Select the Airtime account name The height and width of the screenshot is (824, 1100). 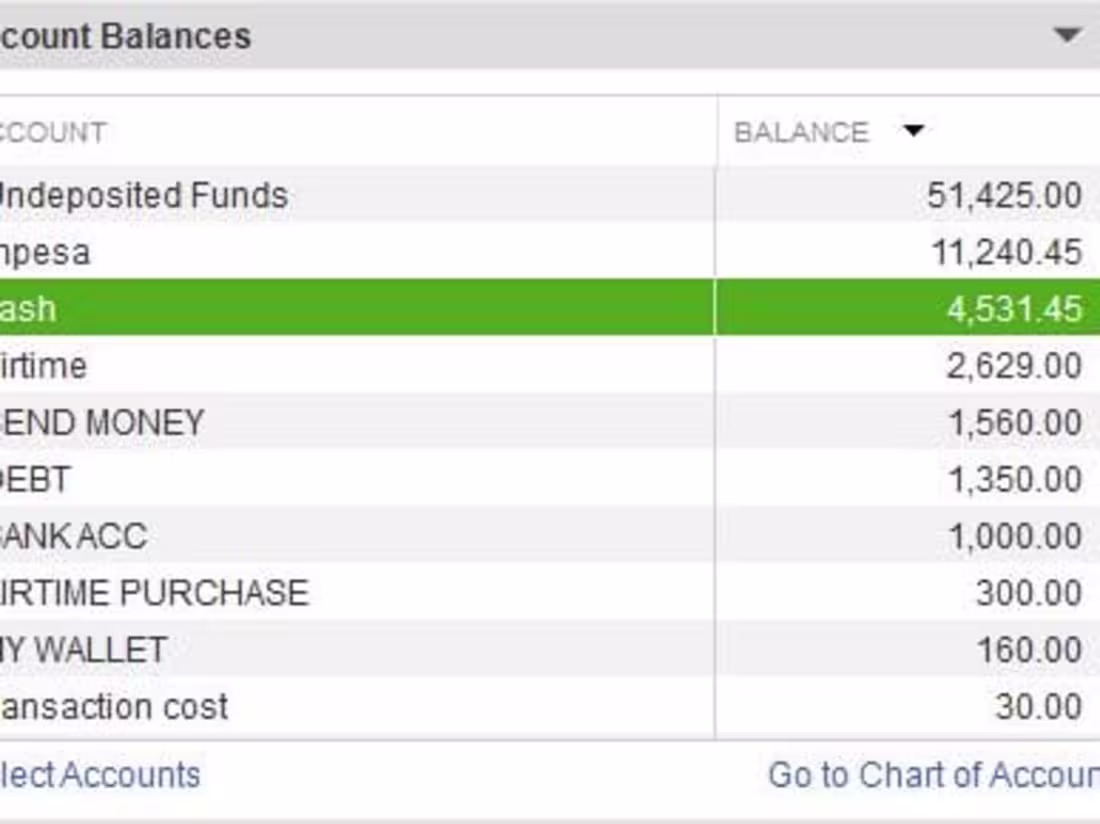43,366
